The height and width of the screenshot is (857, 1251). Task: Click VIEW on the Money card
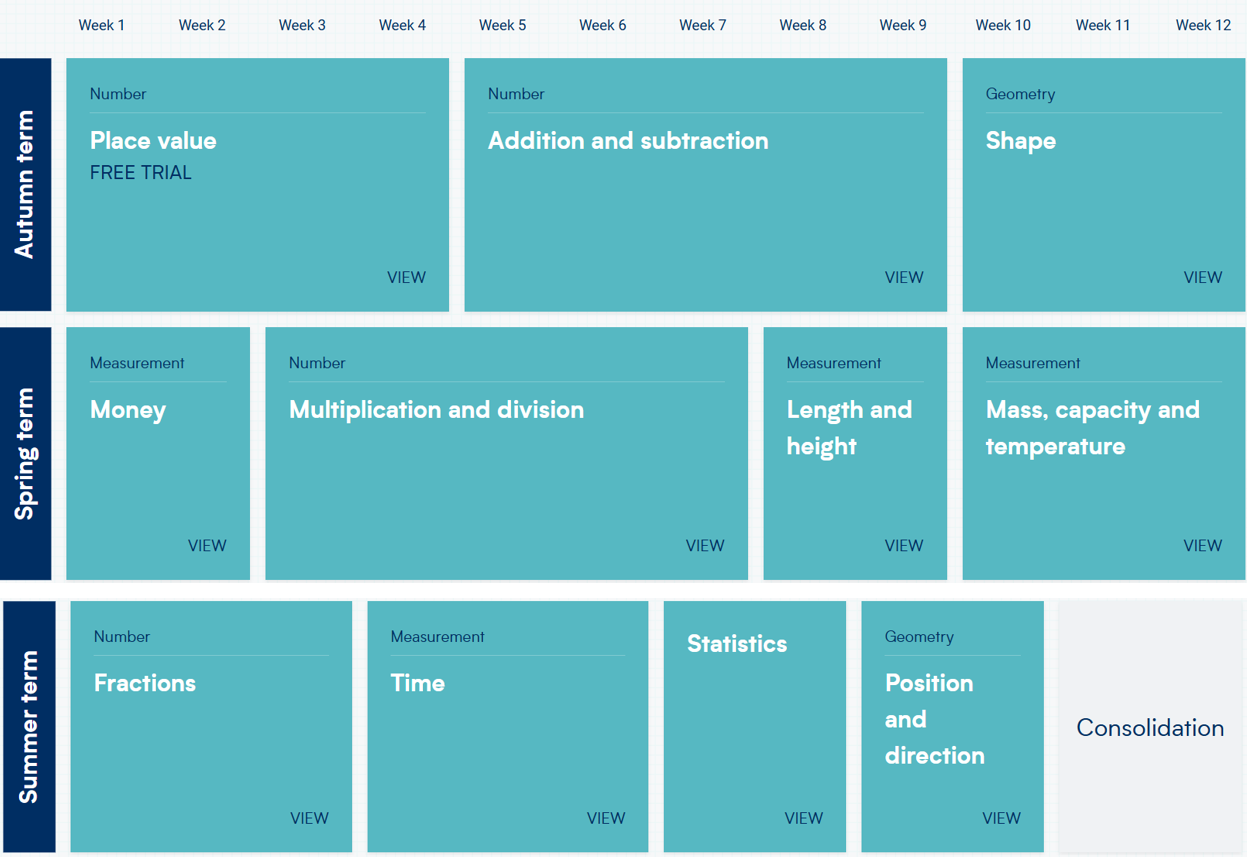(207, 546)
